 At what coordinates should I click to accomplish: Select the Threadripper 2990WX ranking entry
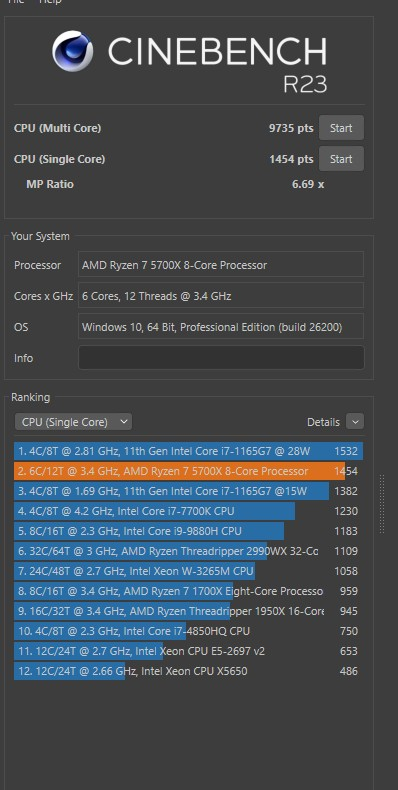[x=188, y=551]
